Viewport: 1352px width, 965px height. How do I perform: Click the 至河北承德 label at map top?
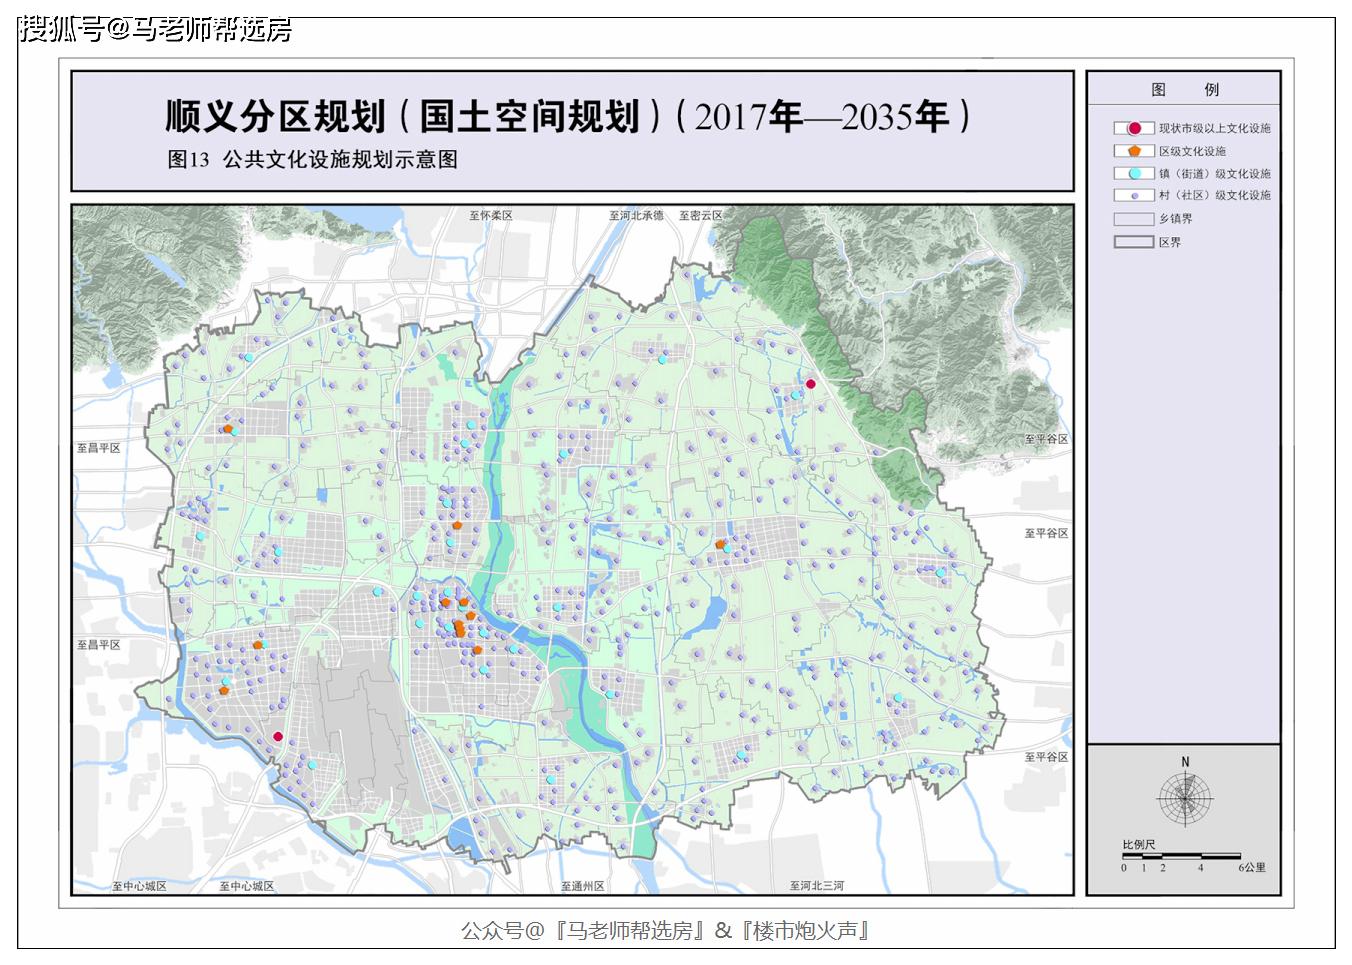636,215
